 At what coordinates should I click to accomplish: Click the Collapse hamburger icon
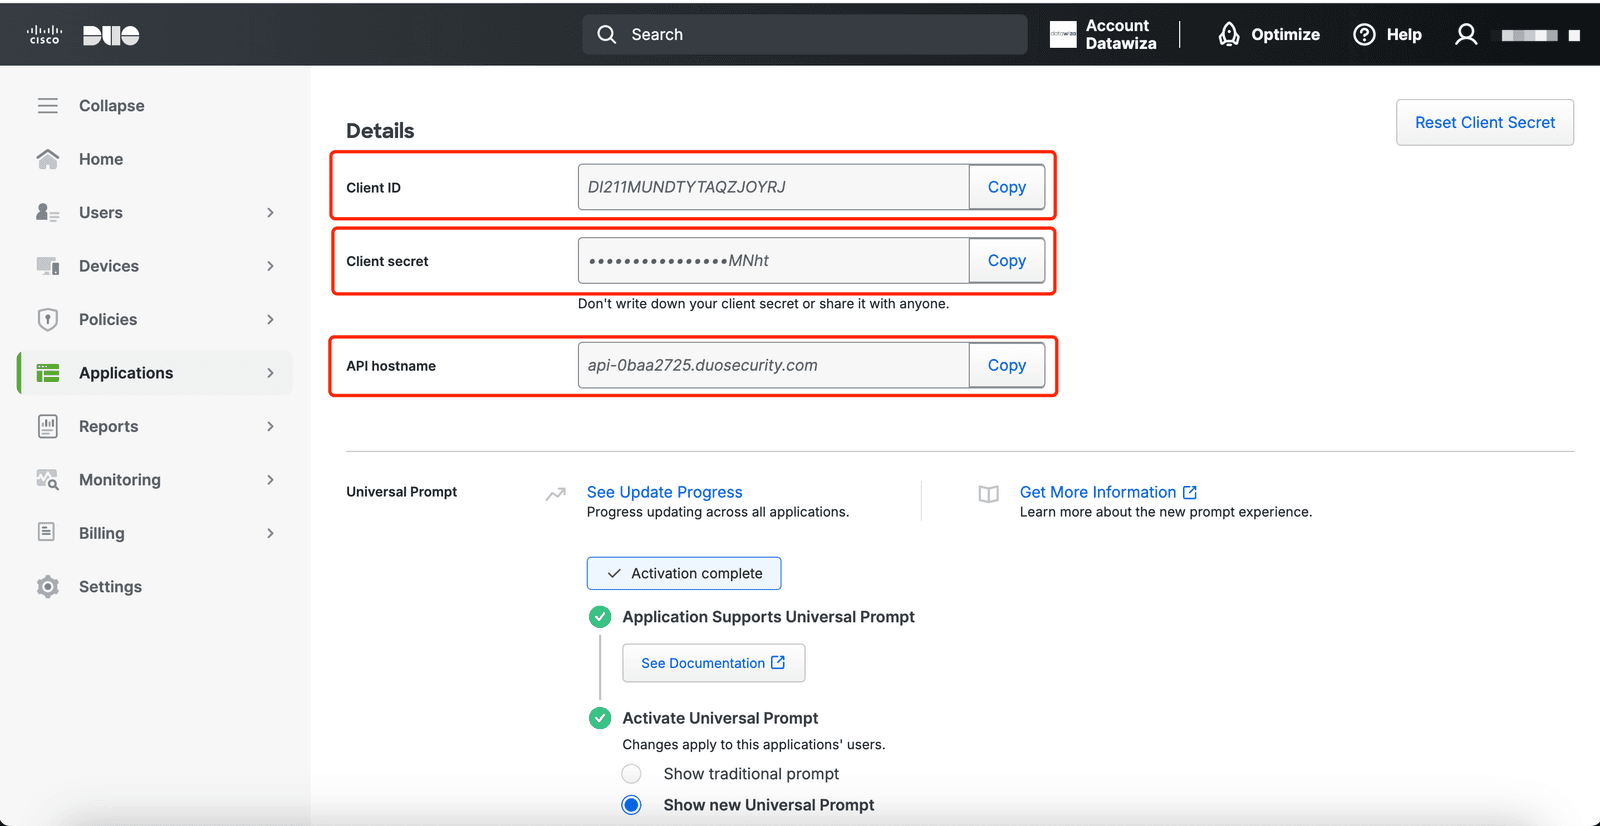[x=48, y=106]
